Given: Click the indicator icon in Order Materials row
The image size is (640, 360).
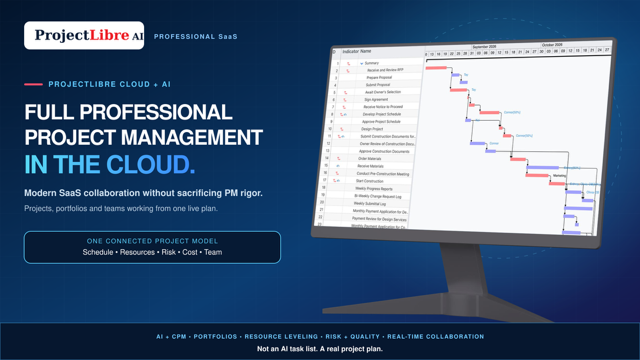Looking at the screenshot, I should tap(338, 159).
